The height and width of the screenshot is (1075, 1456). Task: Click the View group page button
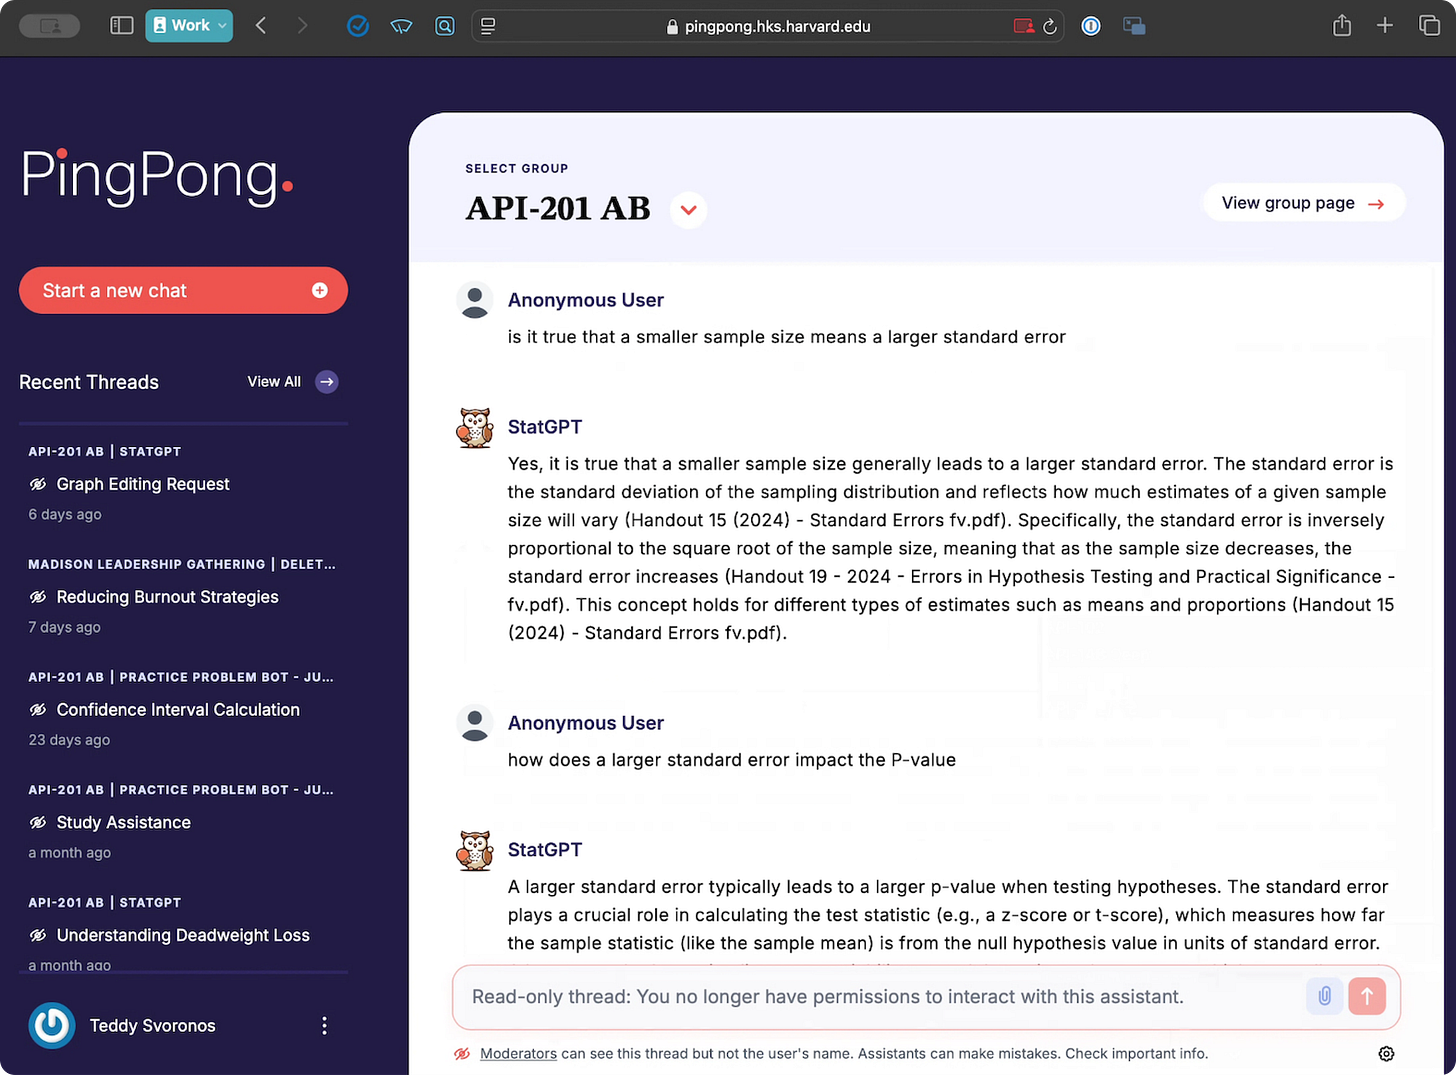point(1304,203)
